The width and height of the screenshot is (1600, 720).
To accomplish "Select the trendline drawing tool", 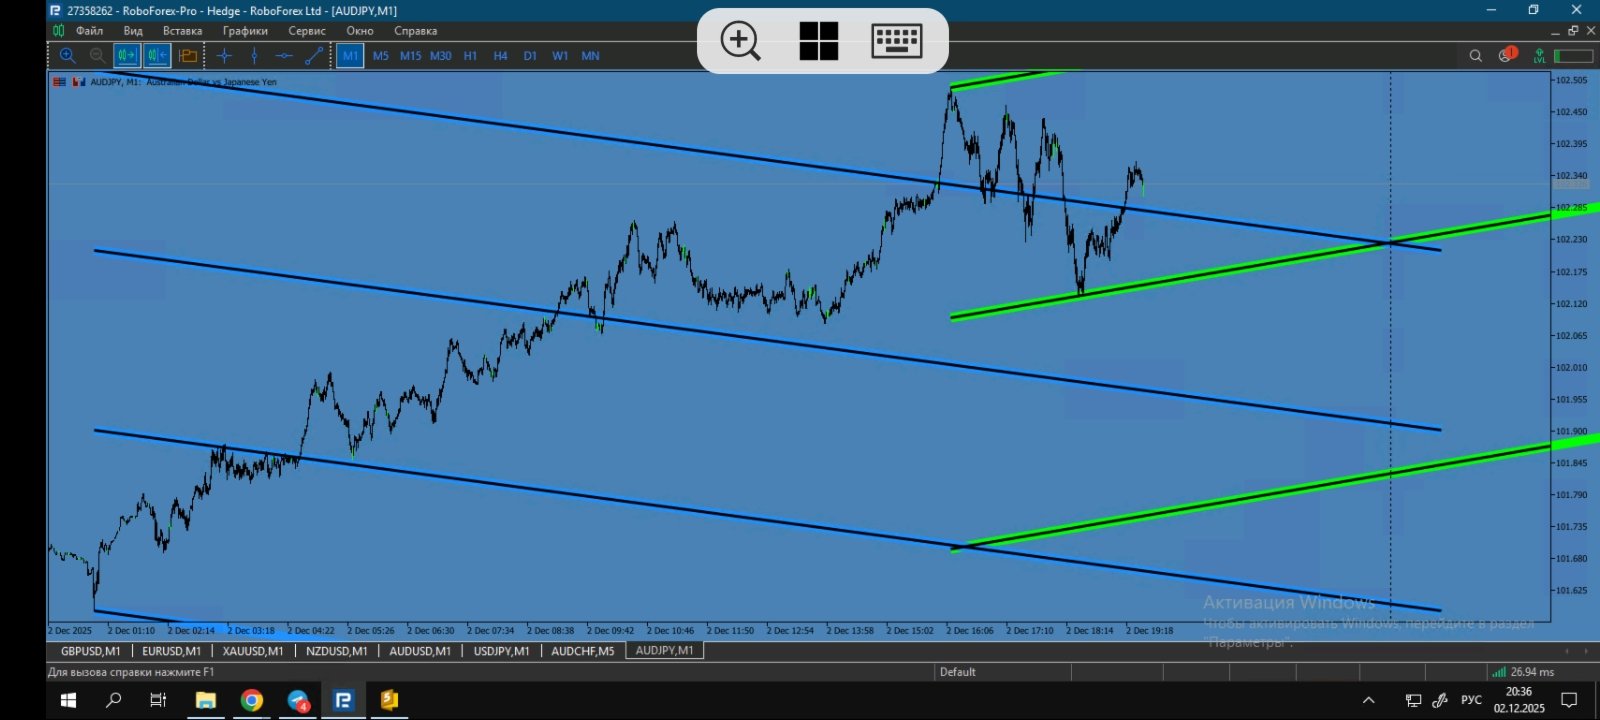I will pos(314,56).
